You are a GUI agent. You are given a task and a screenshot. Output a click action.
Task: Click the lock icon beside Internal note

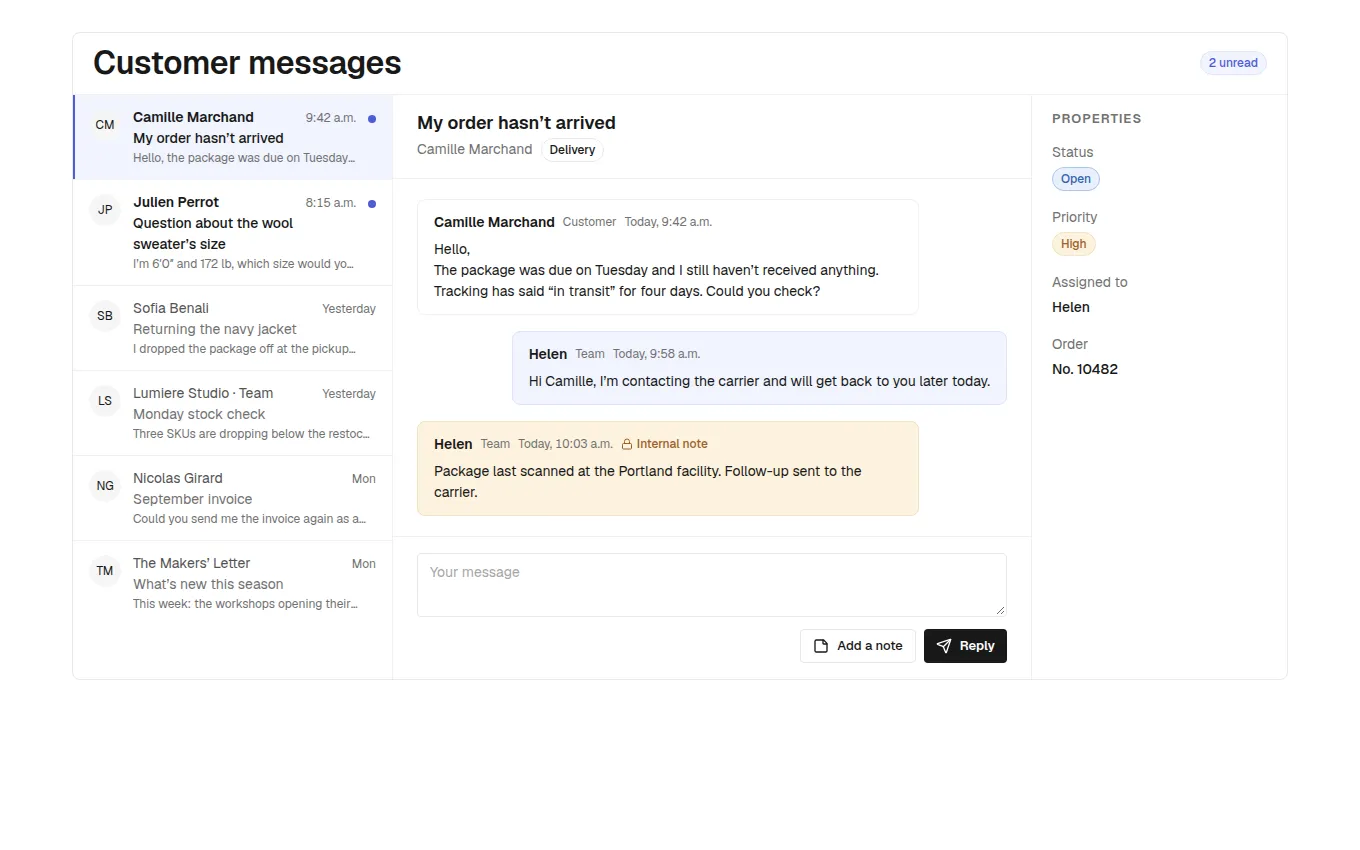pyautogui.click(x=627, y=444)
